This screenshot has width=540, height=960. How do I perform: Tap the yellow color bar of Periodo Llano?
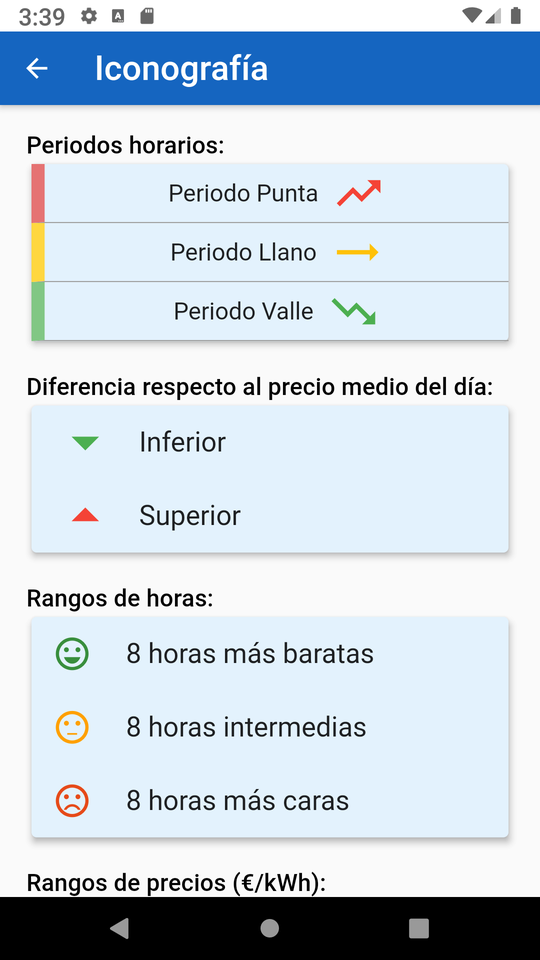click(38, 252)
